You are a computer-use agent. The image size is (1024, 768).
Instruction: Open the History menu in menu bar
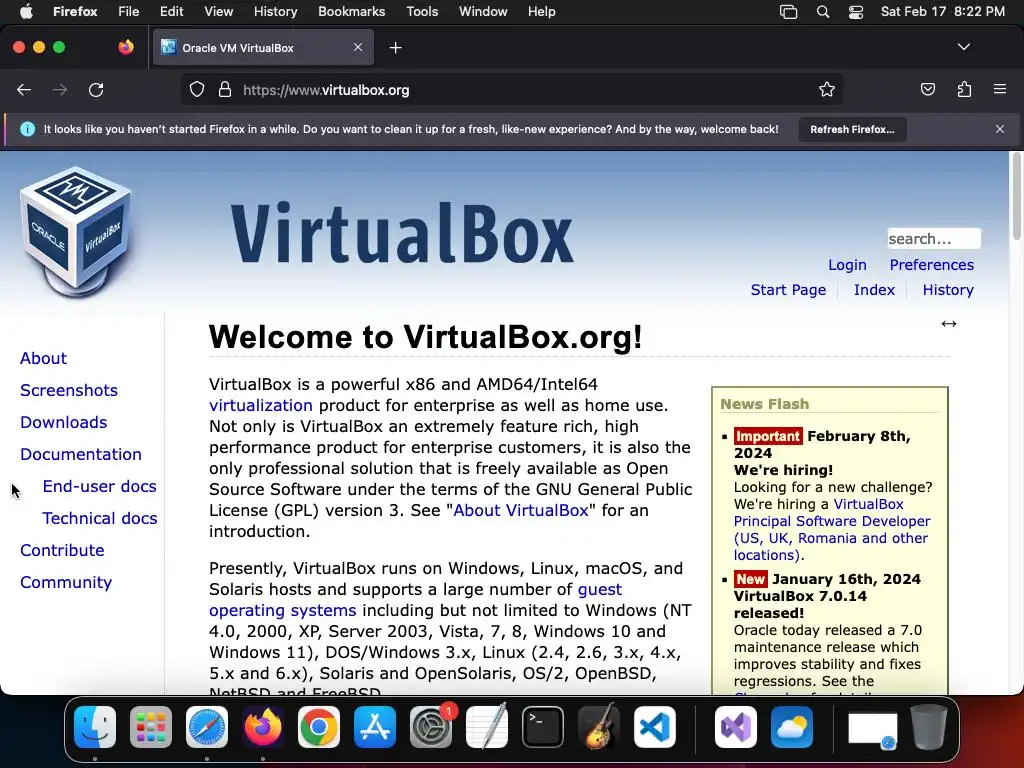(x=275, y=12)
